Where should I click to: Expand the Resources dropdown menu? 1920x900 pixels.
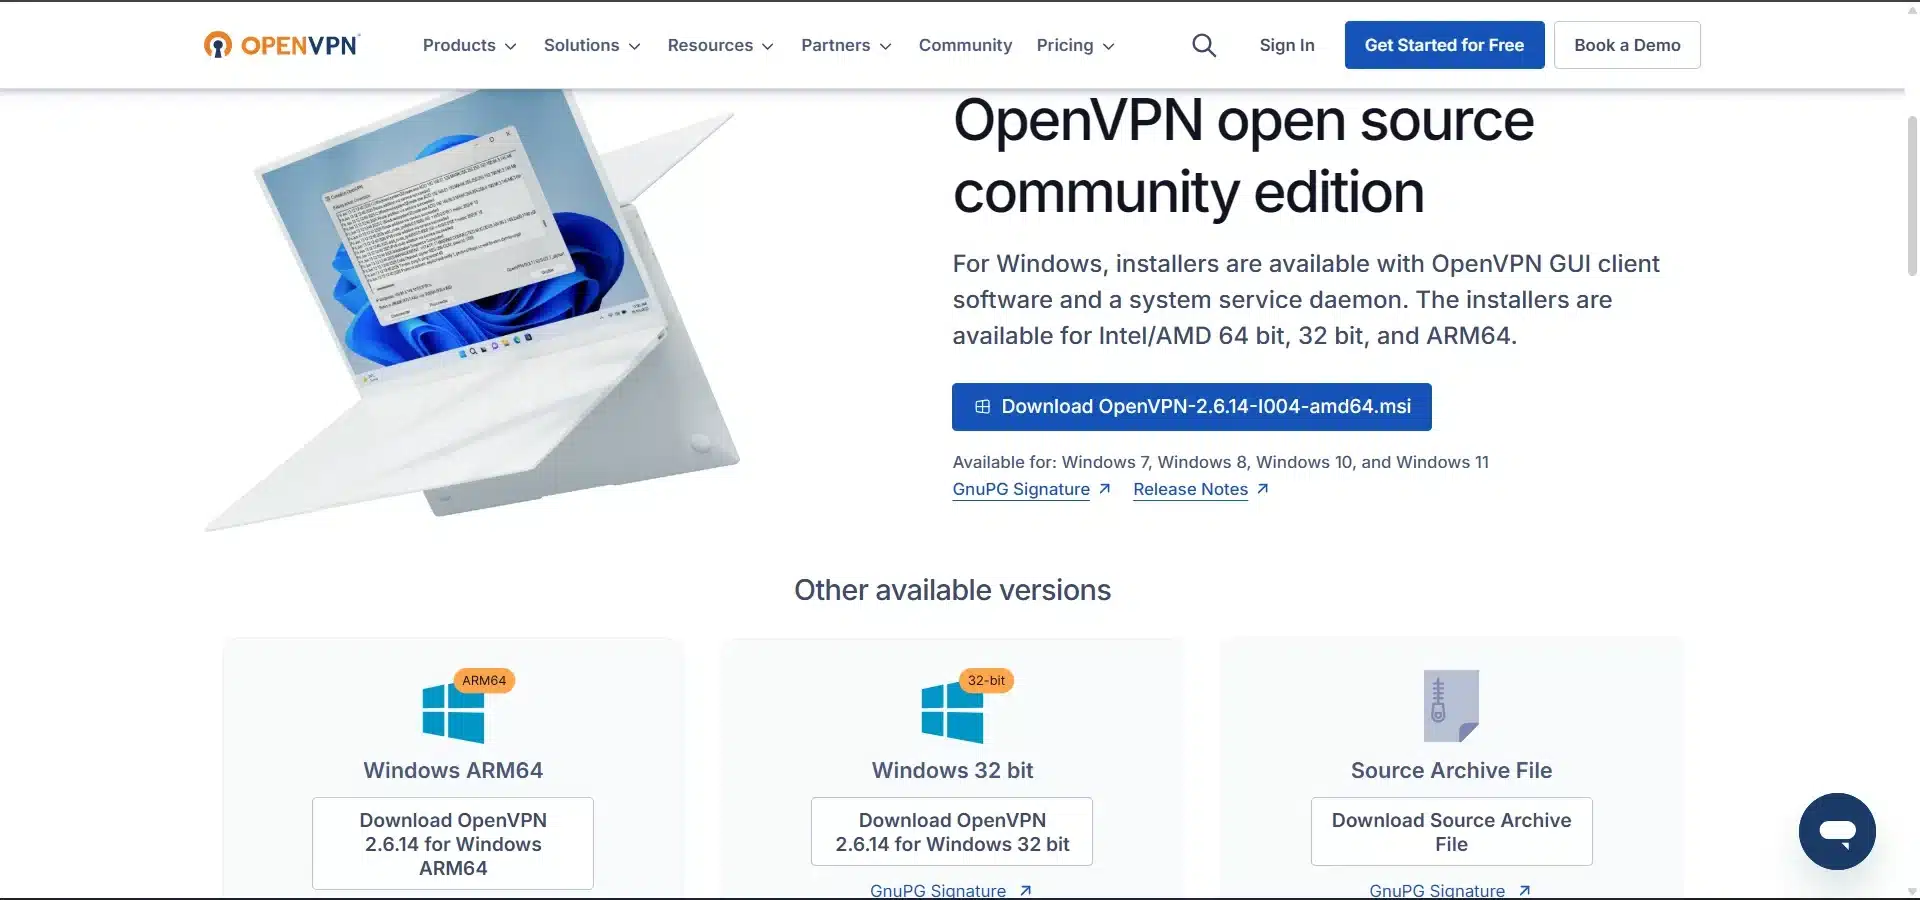click(720, 45)
